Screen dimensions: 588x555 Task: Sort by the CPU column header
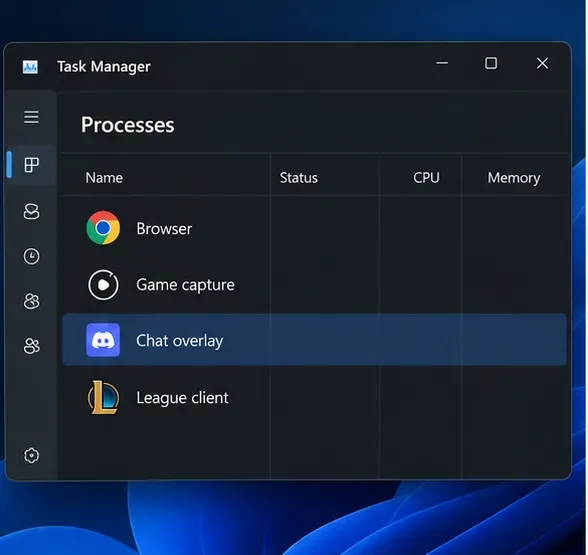426,178
